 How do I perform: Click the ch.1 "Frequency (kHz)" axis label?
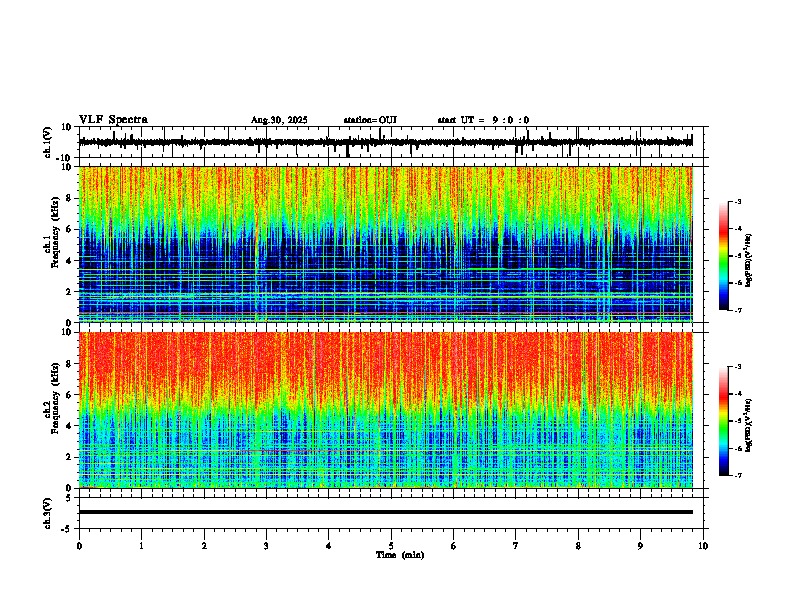pos(55,233)
